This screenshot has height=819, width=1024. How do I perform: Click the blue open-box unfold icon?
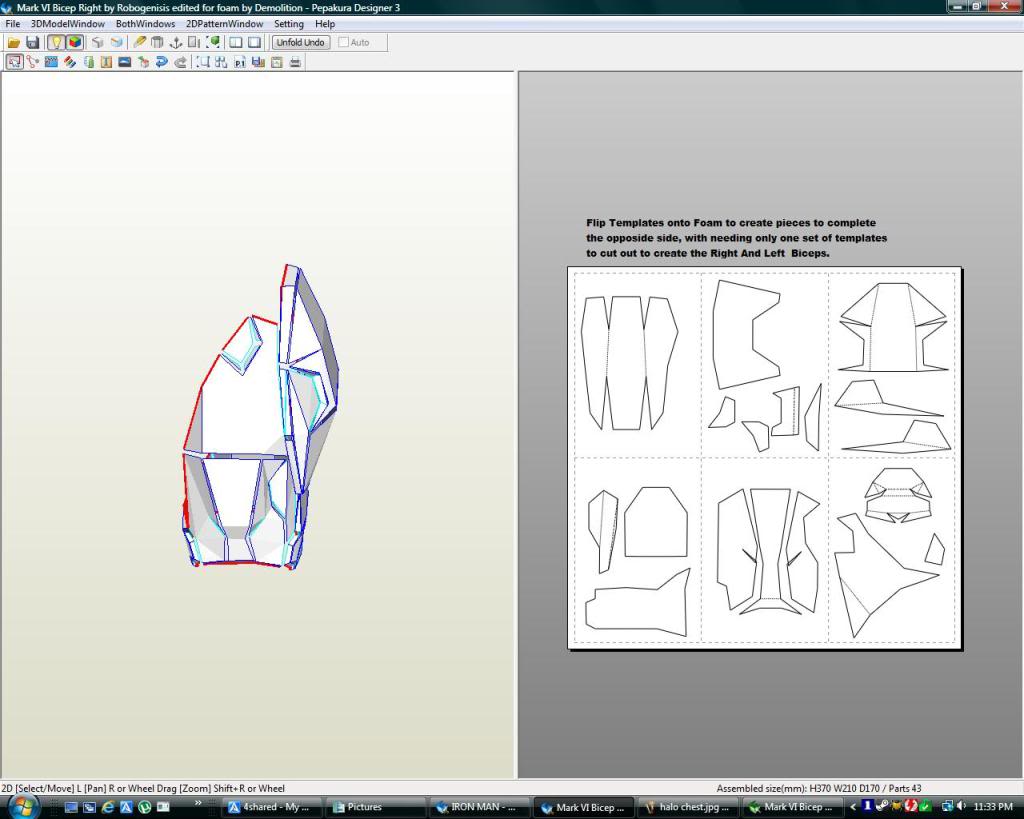tap(116, 42)
